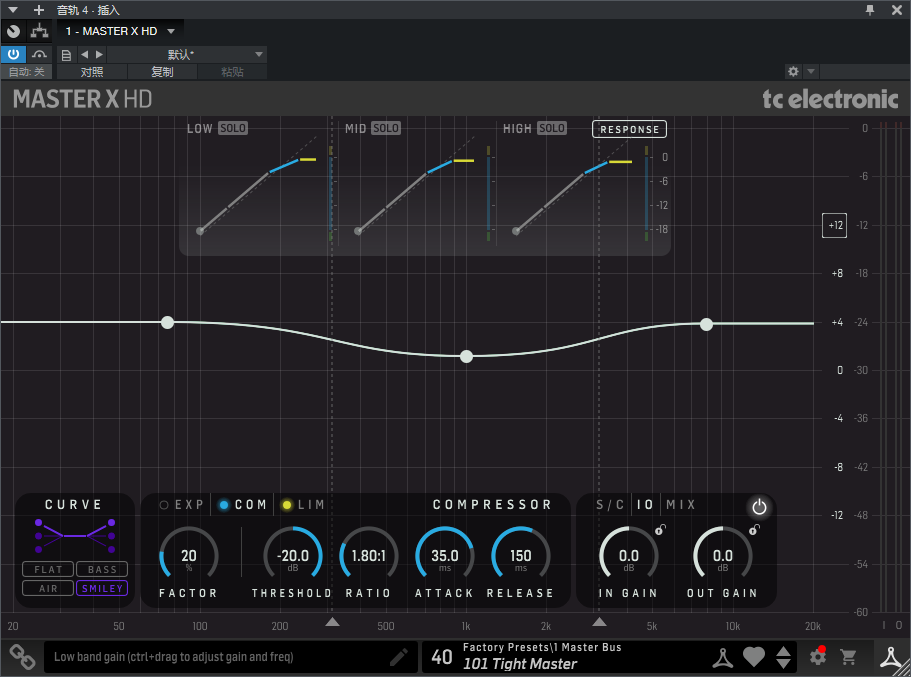This screenshot has height=677, width=911.
Task: Select the SMILEY curve preset
Action: 102,588
